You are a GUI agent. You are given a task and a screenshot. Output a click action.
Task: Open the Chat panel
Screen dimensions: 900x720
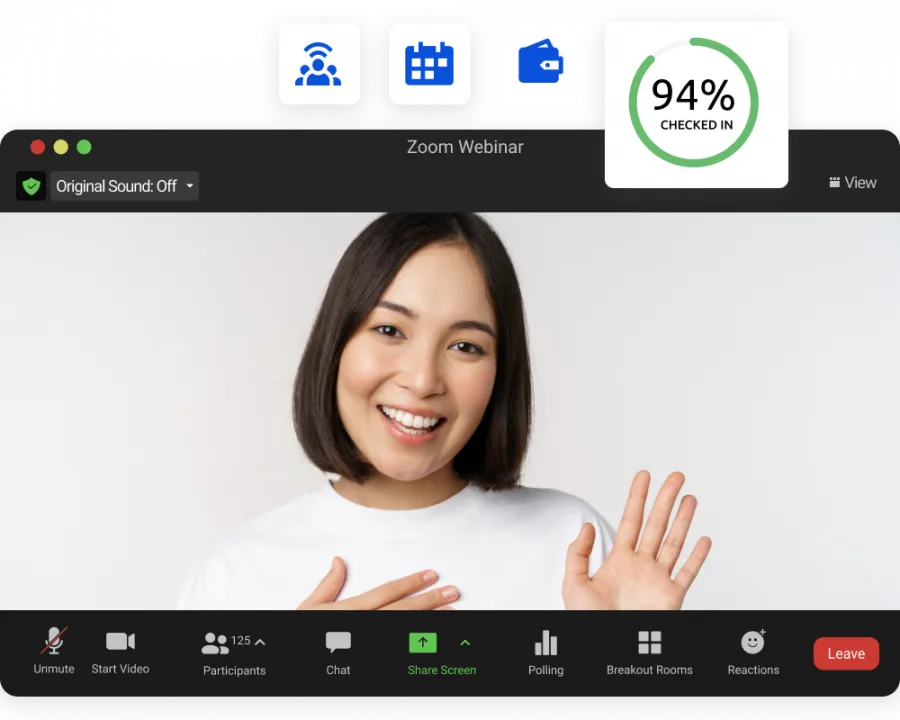tap(338, 643)
